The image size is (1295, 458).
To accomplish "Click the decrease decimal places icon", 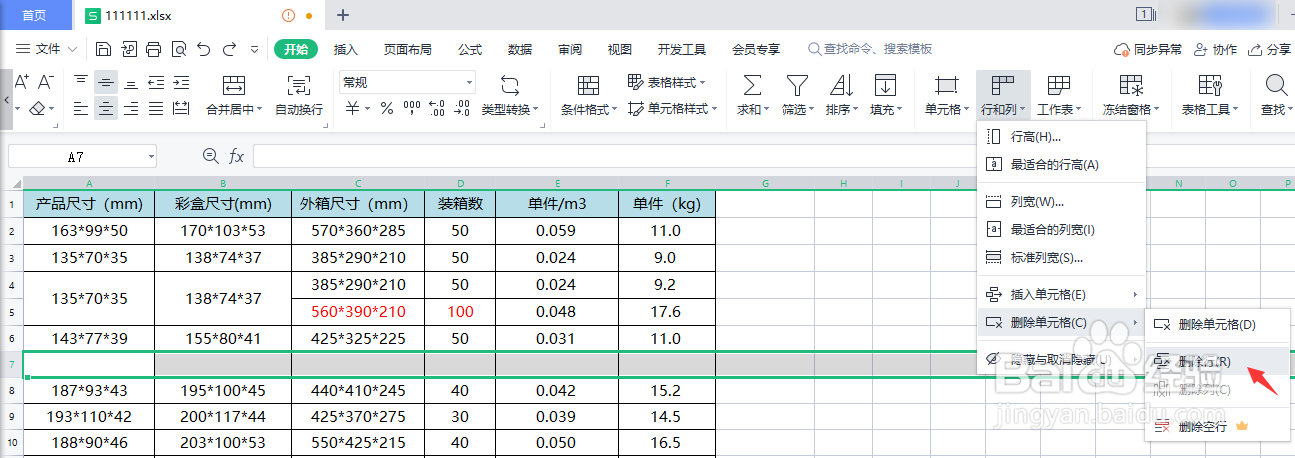I will (462, 109).
